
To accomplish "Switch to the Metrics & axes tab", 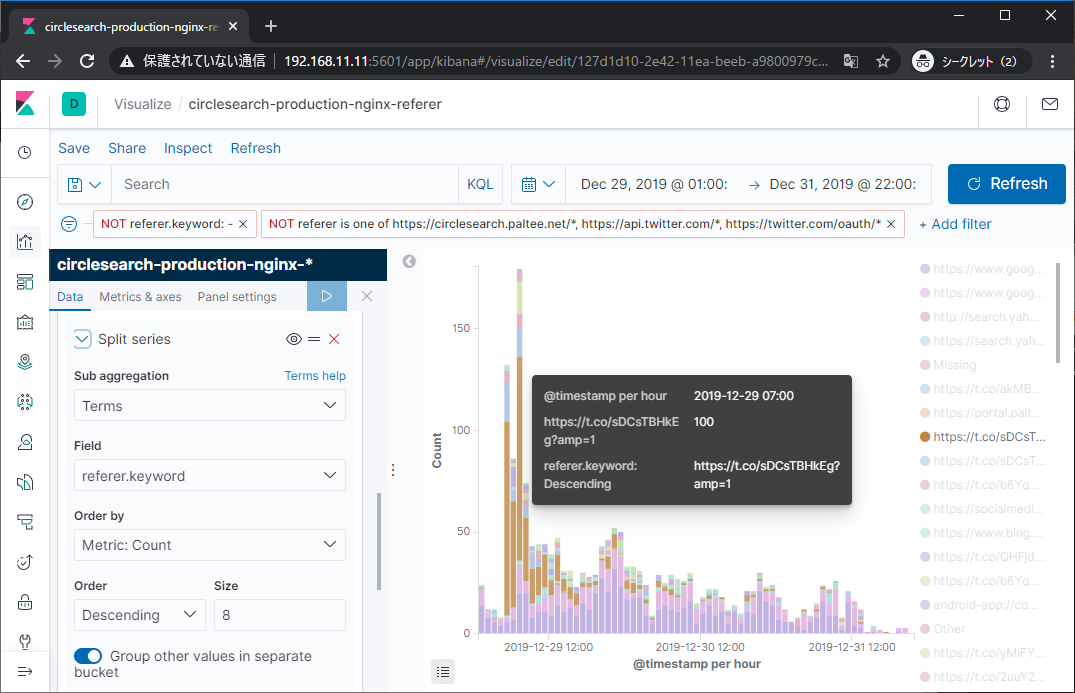I will click(140, 297).
